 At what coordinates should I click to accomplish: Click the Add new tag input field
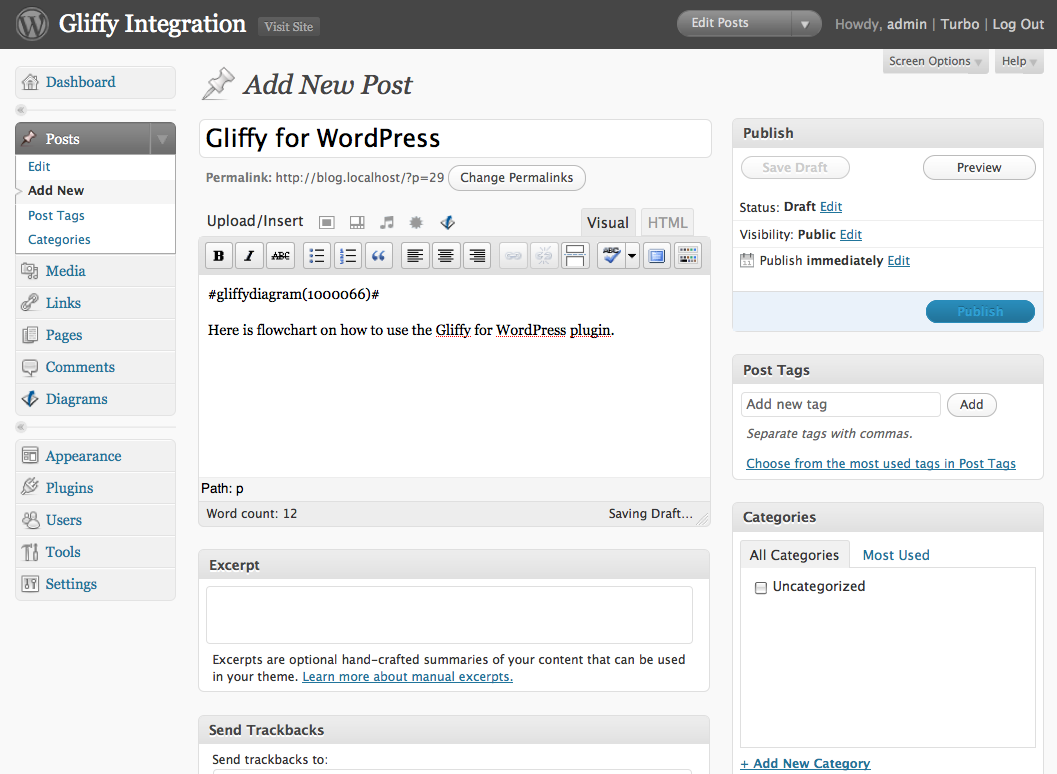(x=841, y=405)
